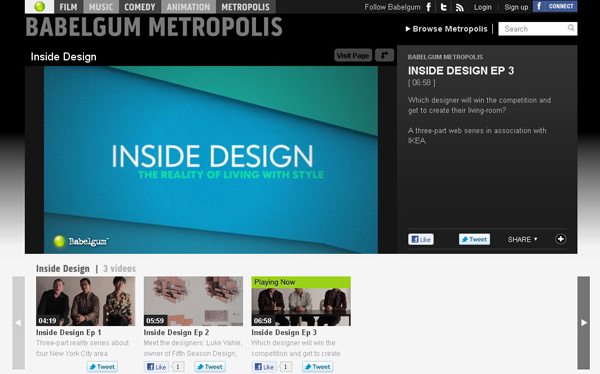The image size is (600, 374).
Task: Click the Inside Design Ep 2 title
Action: [176, 332]
